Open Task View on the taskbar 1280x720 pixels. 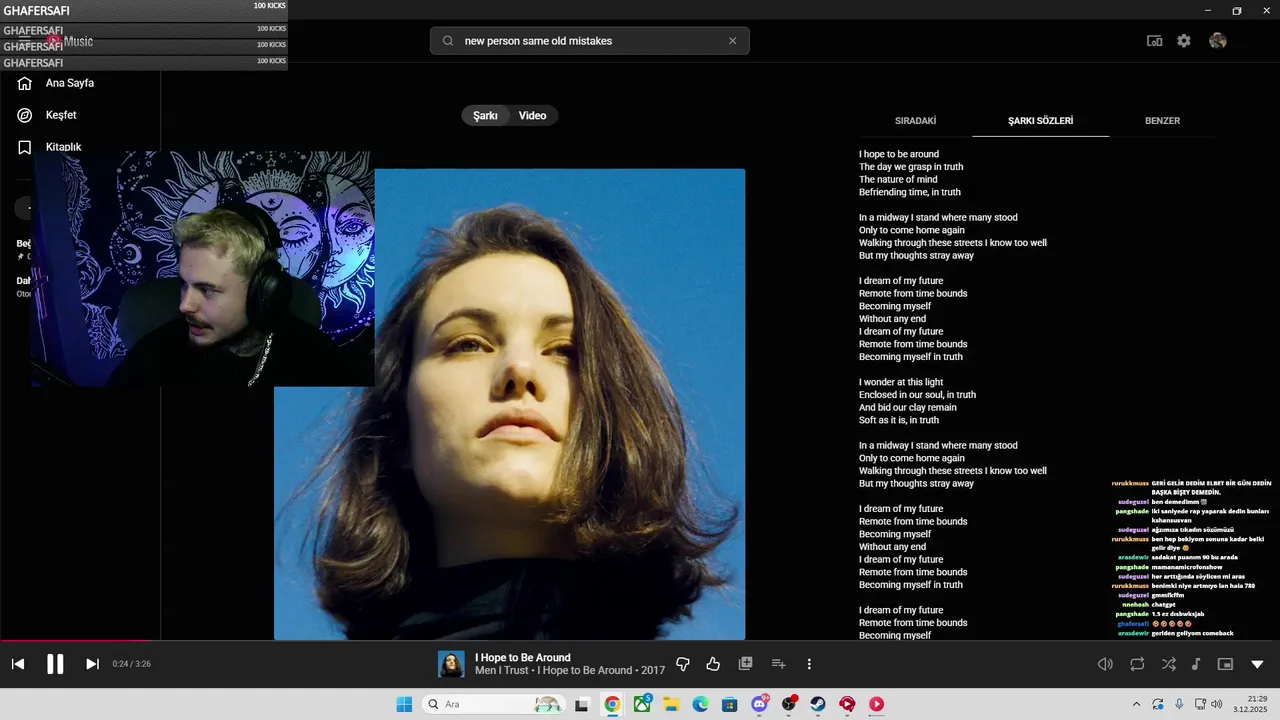coord(582,704)
